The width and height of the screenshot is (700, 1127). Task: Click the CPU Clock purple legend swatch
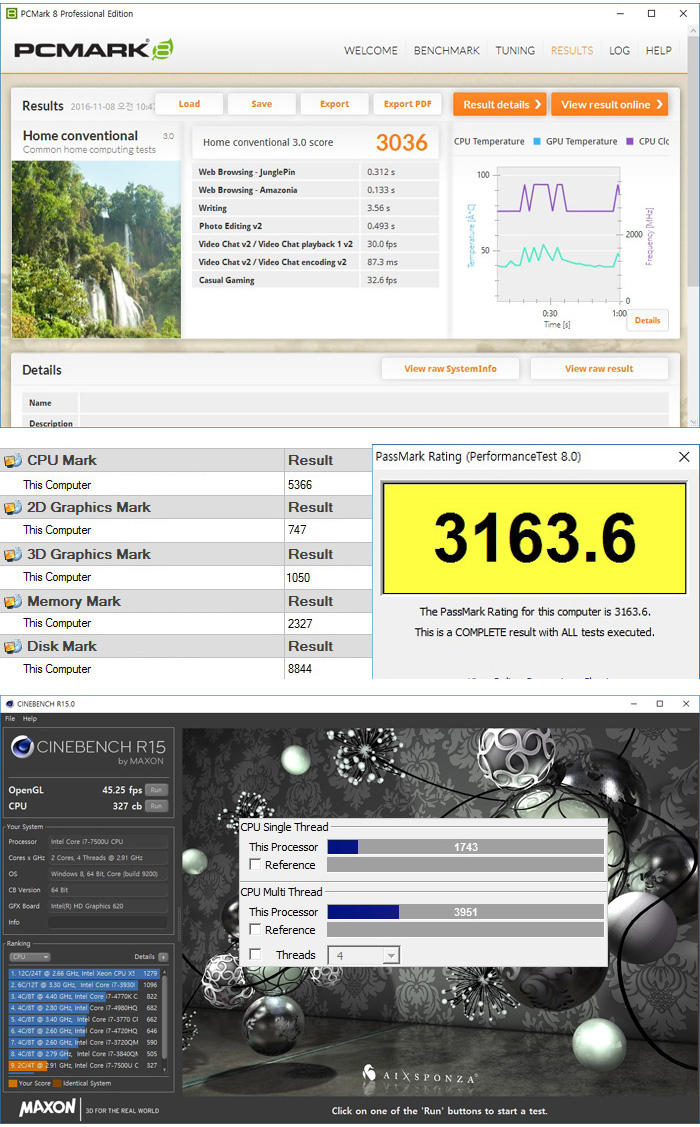click(630, 142)
